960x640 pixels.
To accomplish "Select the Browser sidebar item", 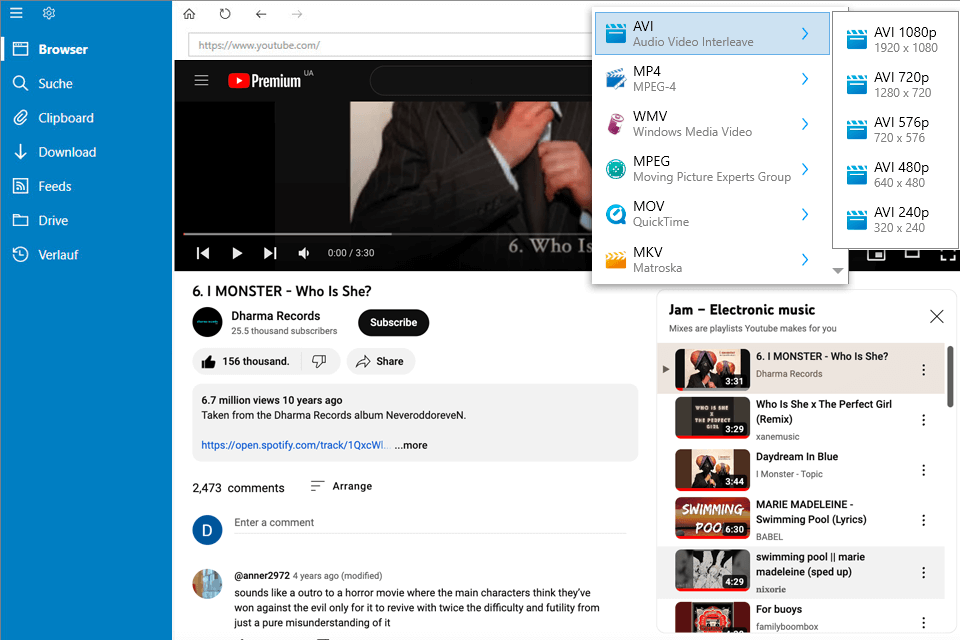I will coord(86,49).
